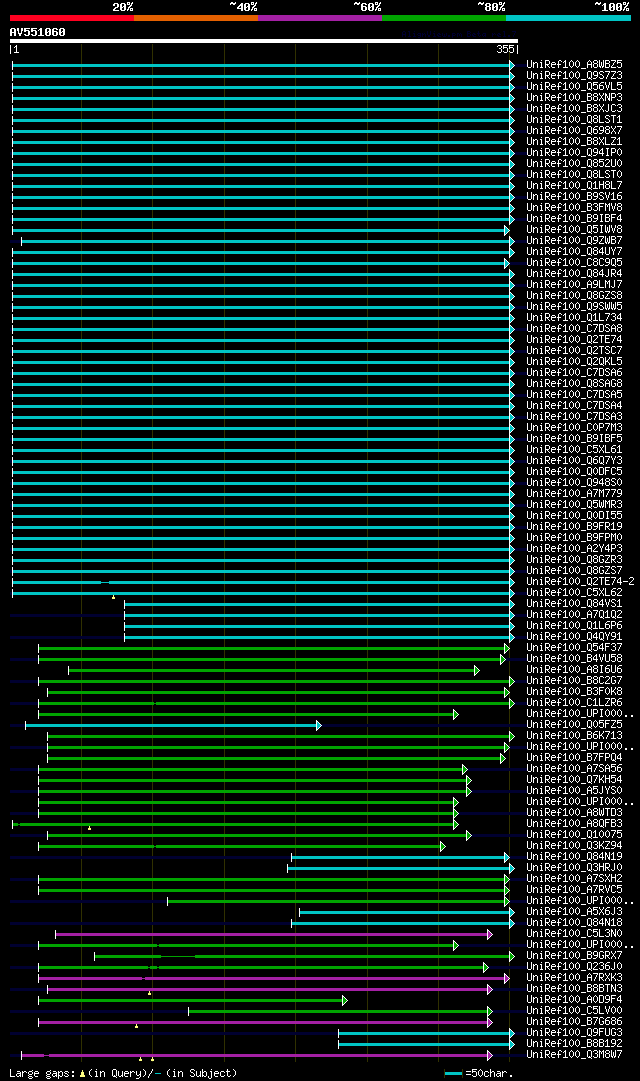Select the UniRef100_A9LMJ7 label
Image resolution: width=640 pixels, height=1081 pixels.
tap(574, 285)
